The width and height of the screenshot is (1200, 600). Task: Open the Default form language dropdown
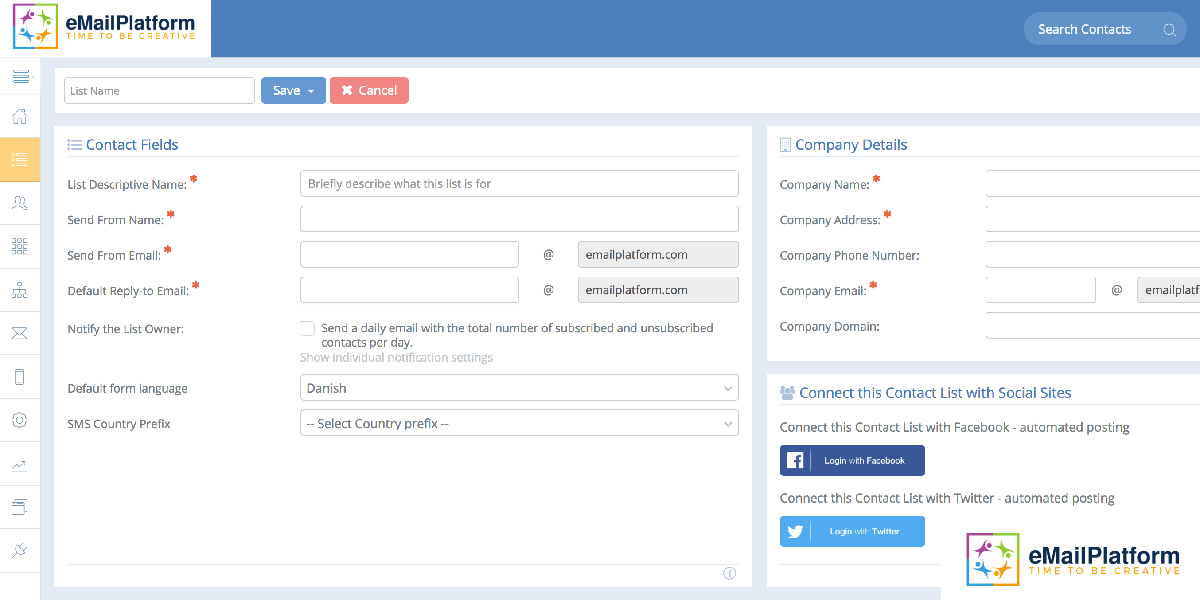point(519,388)
